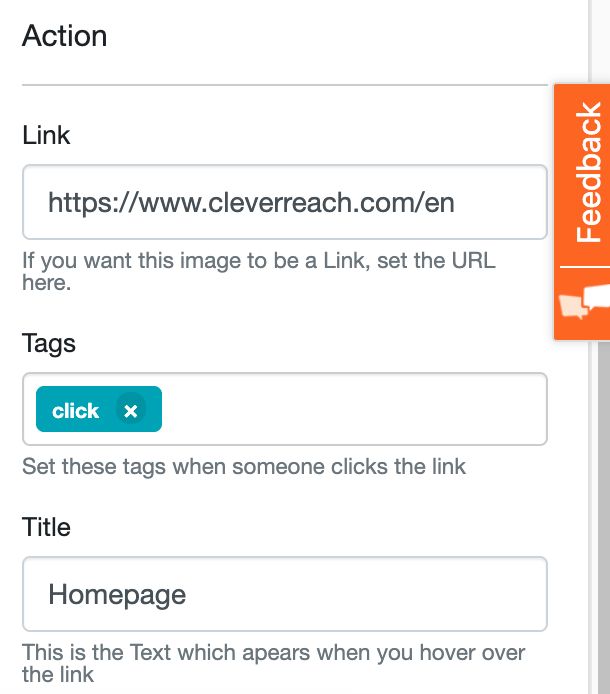Click the "Set these tags" hint text
The width and height of the screenshot is (610, 694).
pos(244,466)
